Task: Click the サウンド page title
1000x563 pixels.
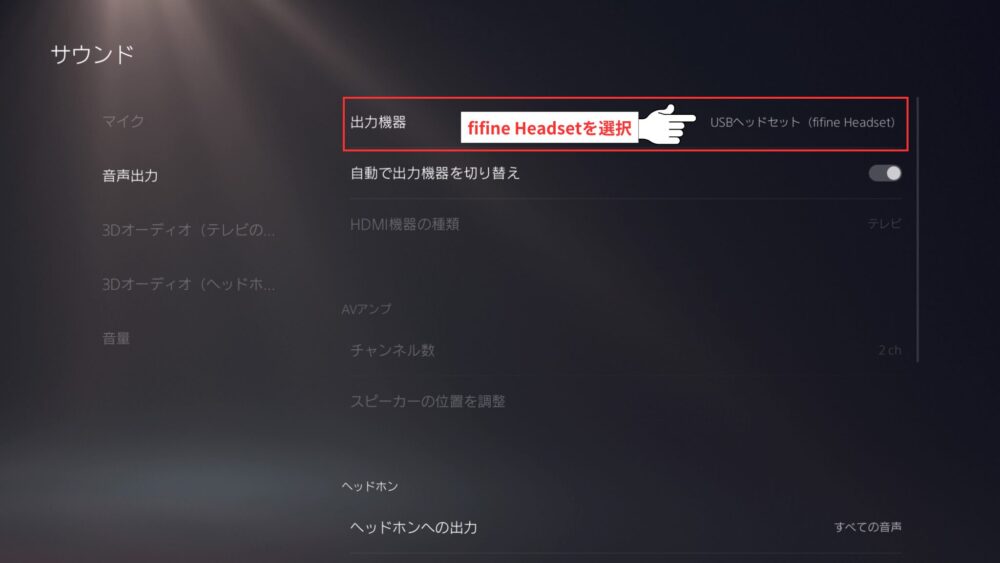Action: click(92, 54)
